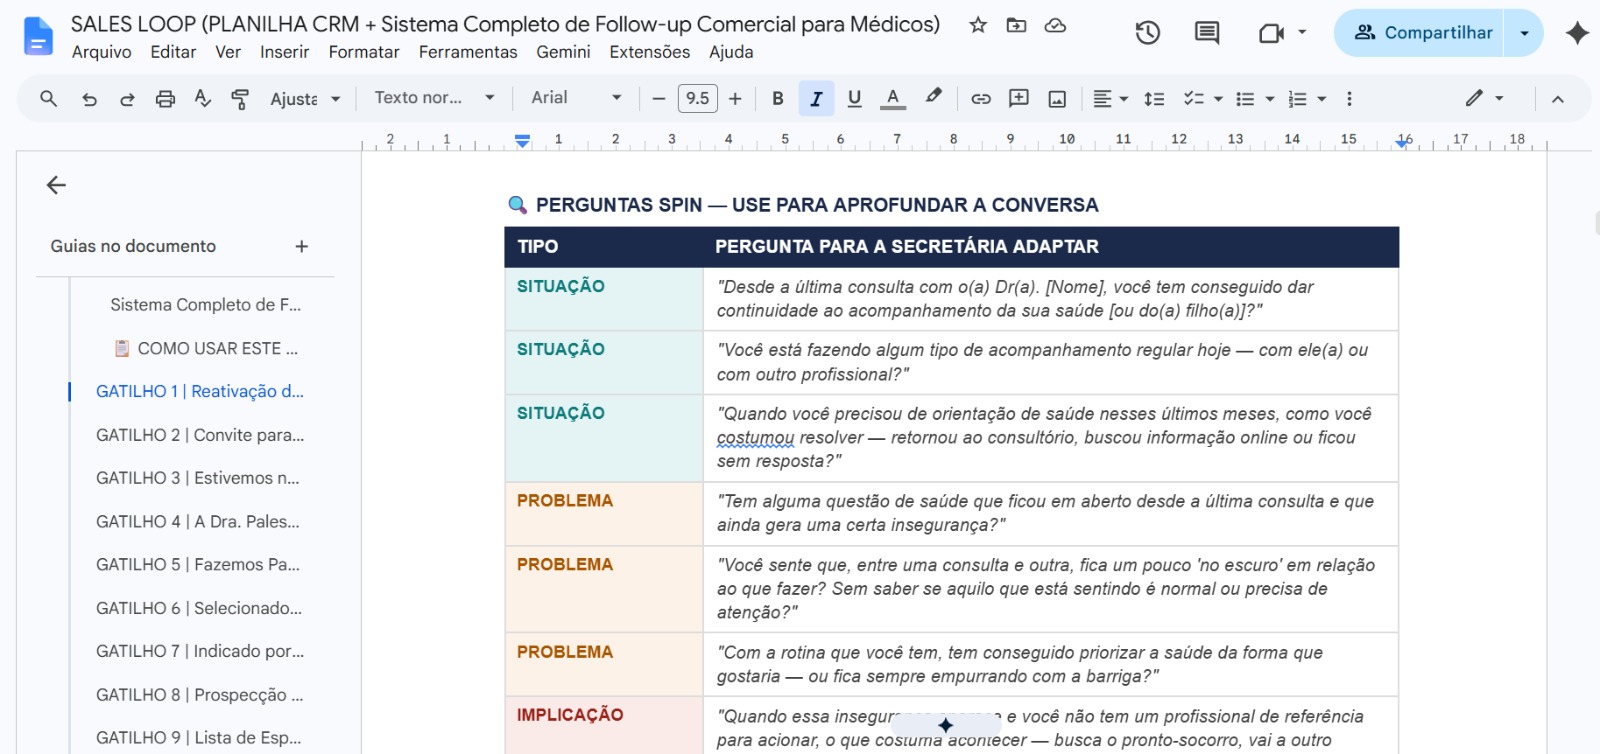Go to GATILHO 2 outline heading
Viewport: 1600px width, 754px height.
click(200, 435)
